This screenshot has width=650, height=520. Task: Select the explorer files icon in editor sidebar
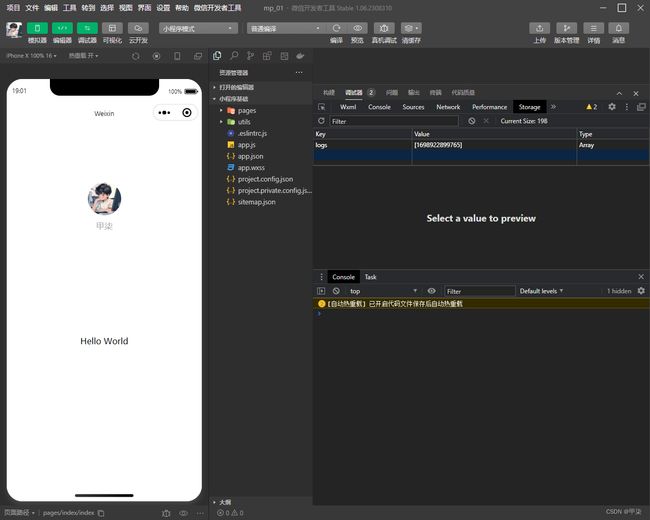(217, 56)
